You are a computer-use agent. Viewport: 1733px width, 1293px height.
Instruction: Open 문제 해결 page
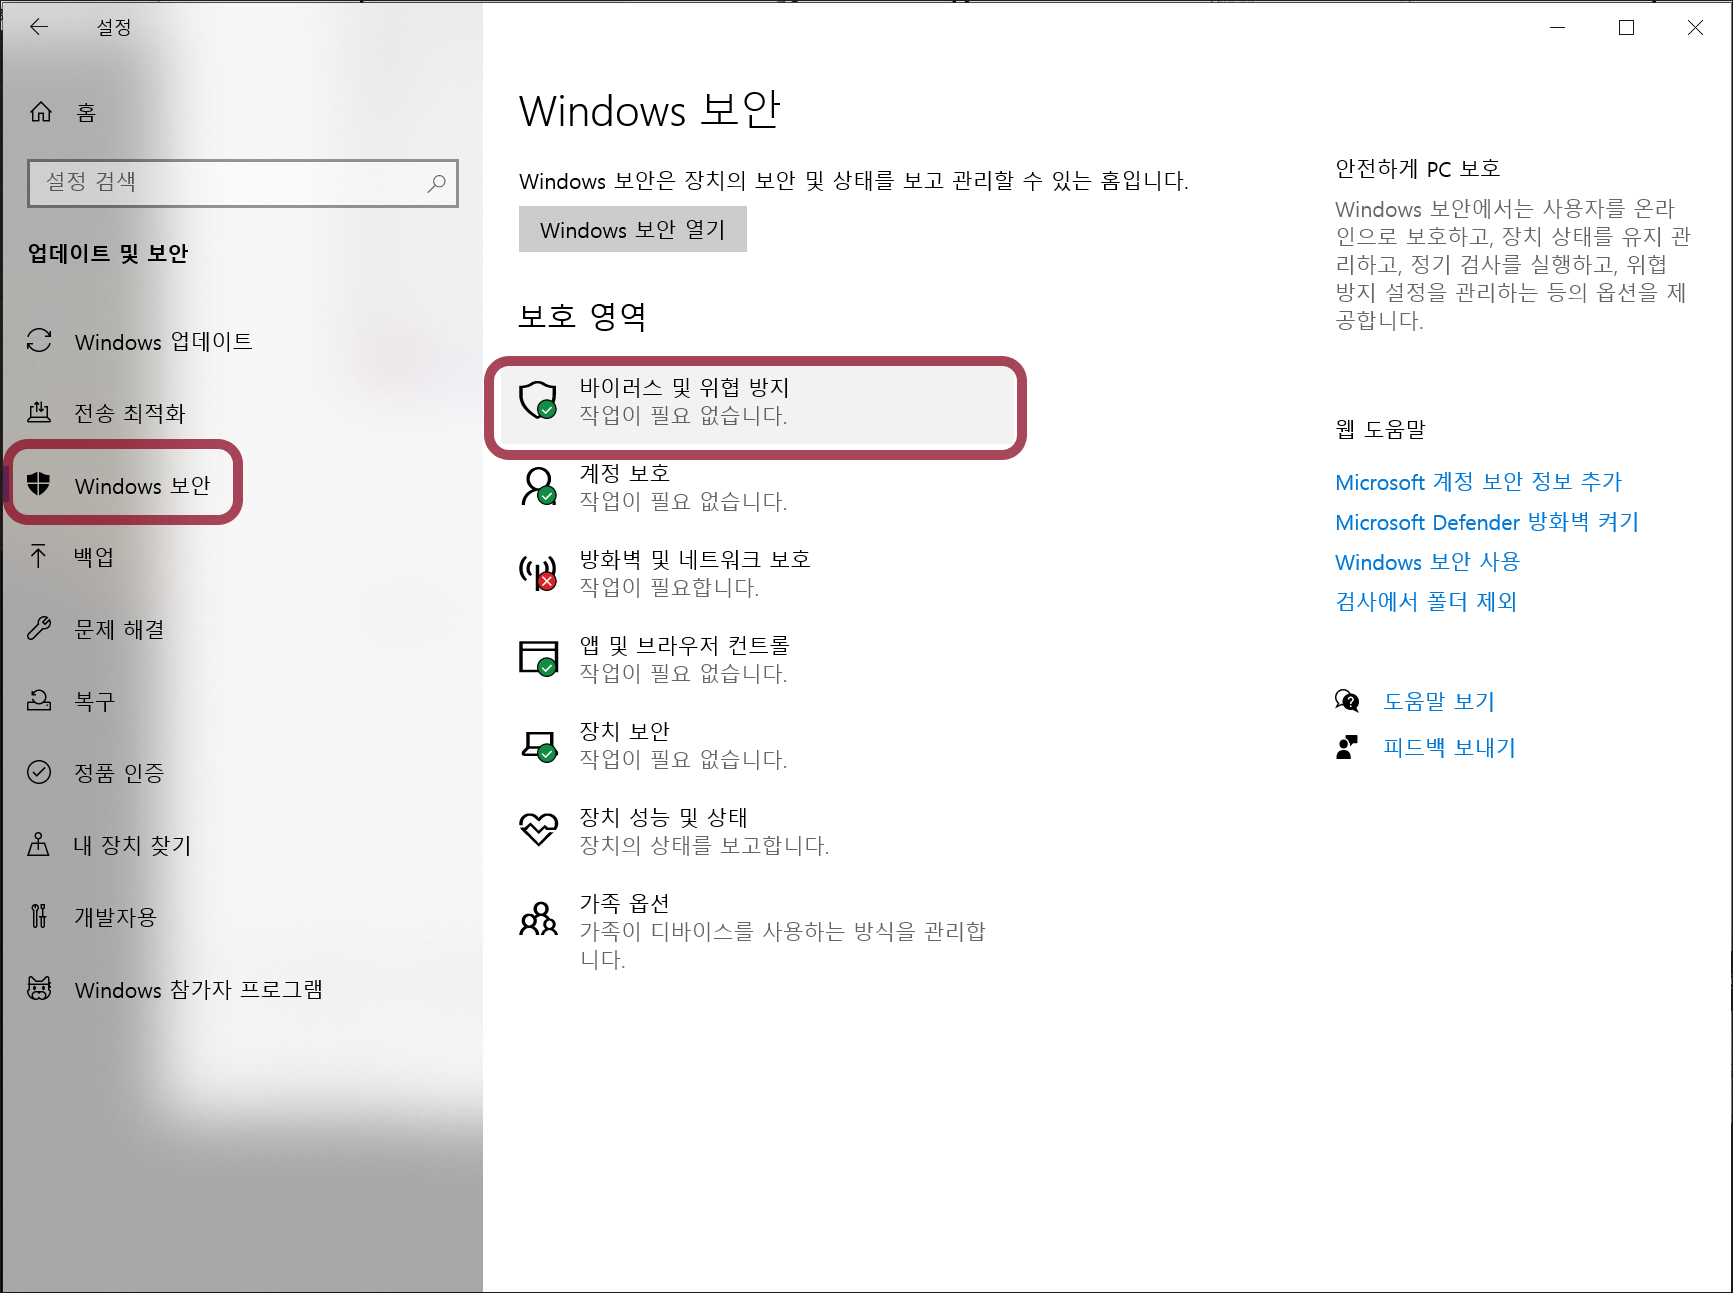(241, 629)
